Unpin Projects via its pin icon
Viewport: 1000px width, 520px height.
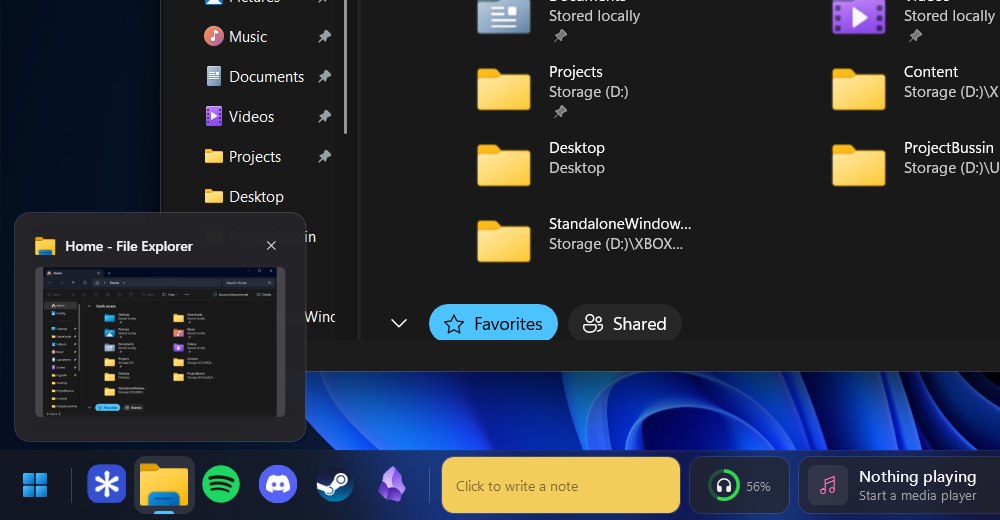pos(325,156)
